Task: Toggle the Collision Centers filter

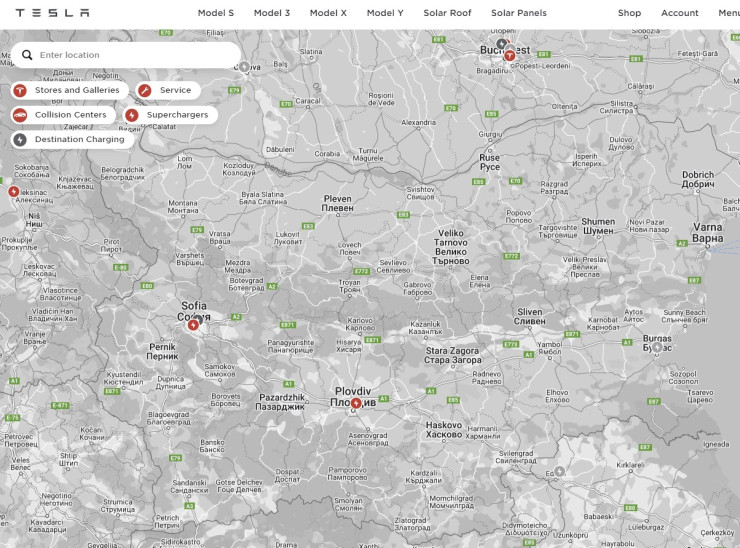Action: [x=61, y=115]
